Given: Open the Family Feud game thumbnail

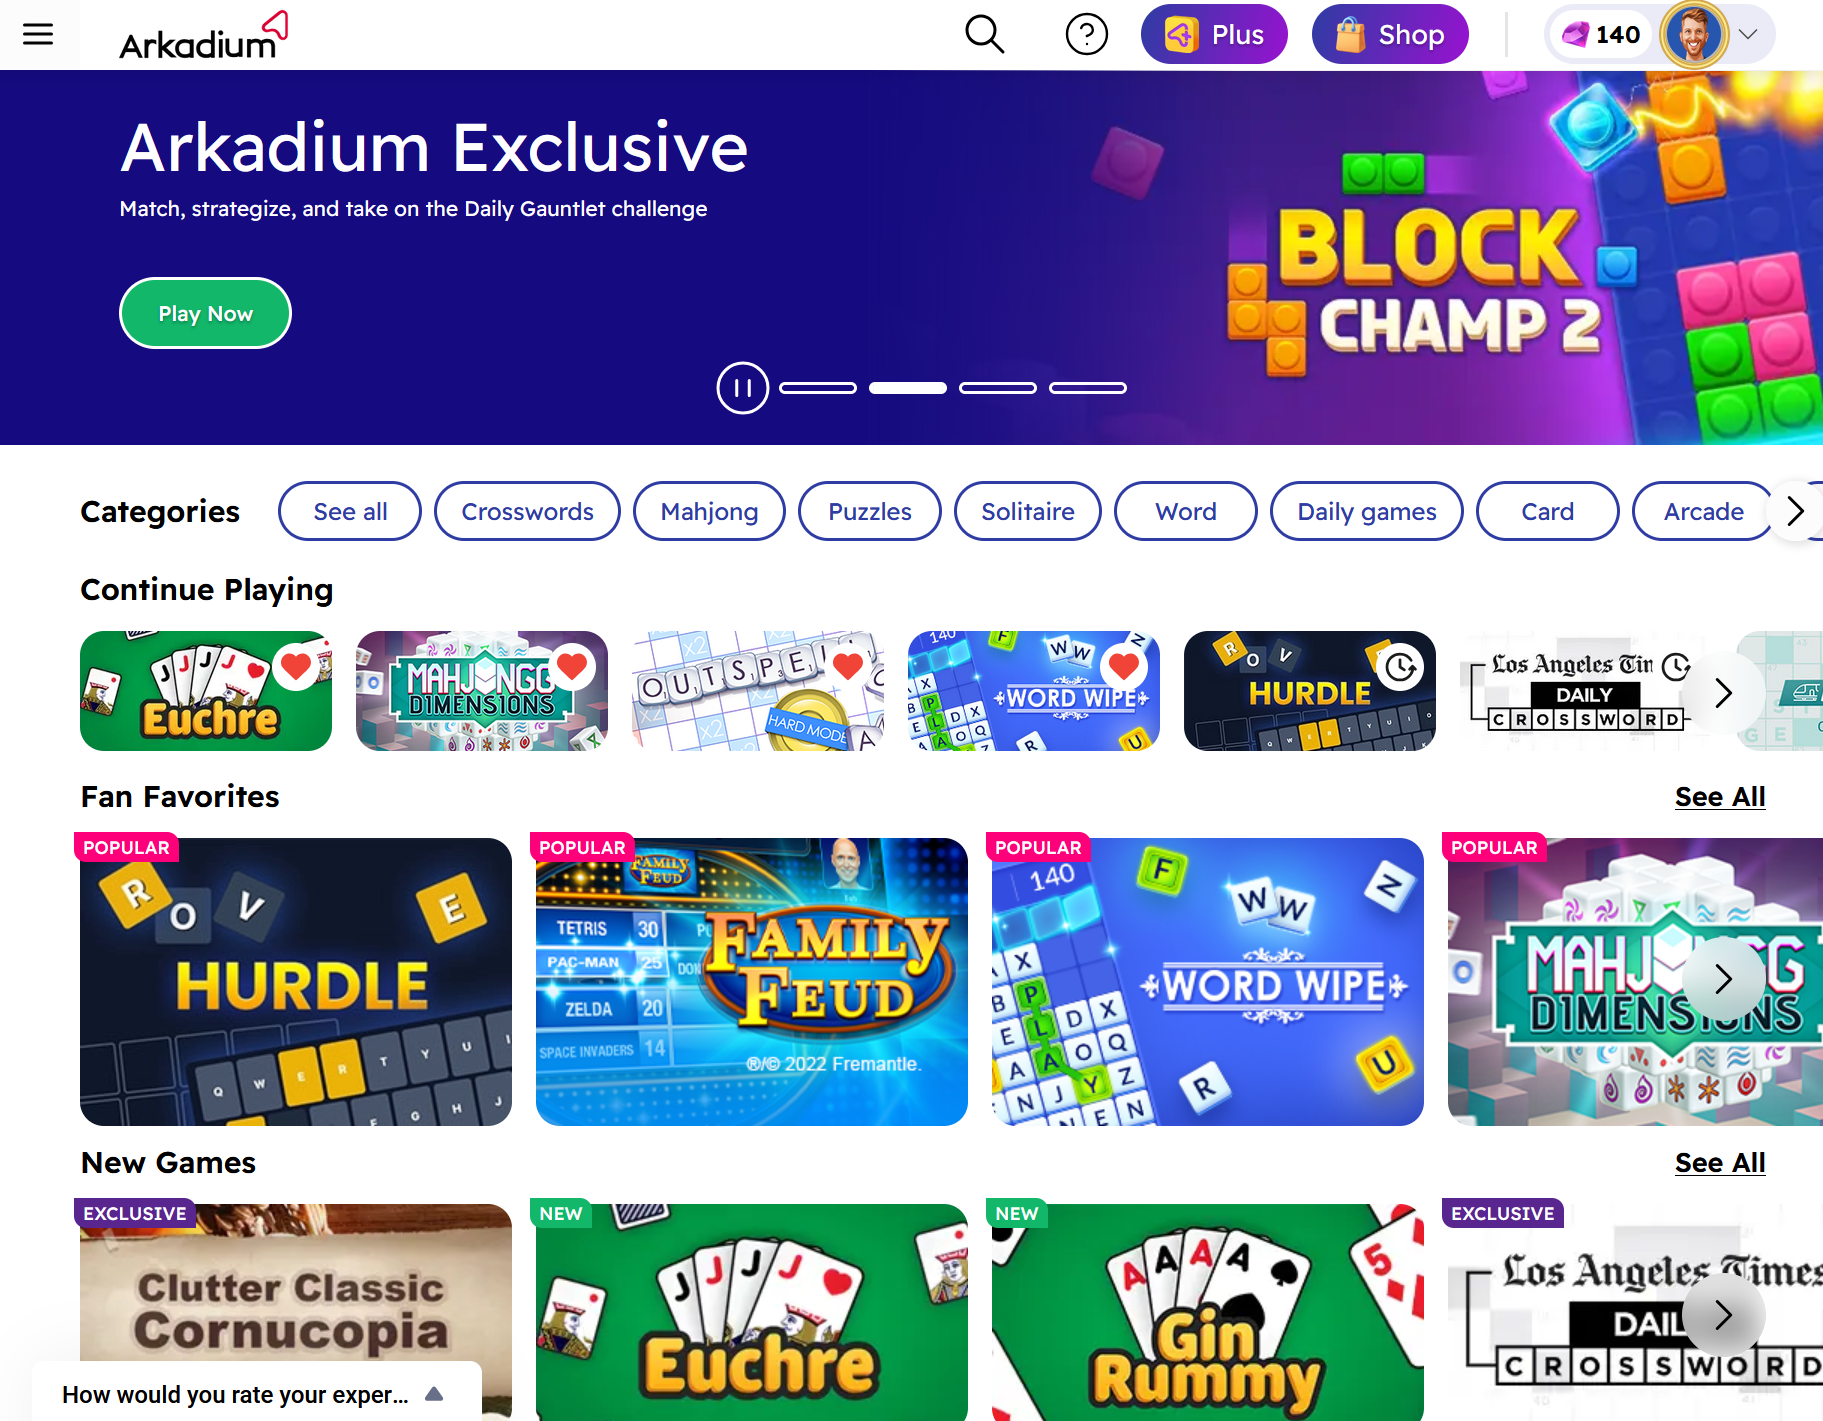Looking at the screenshot, I should click(x=752, y=982).
